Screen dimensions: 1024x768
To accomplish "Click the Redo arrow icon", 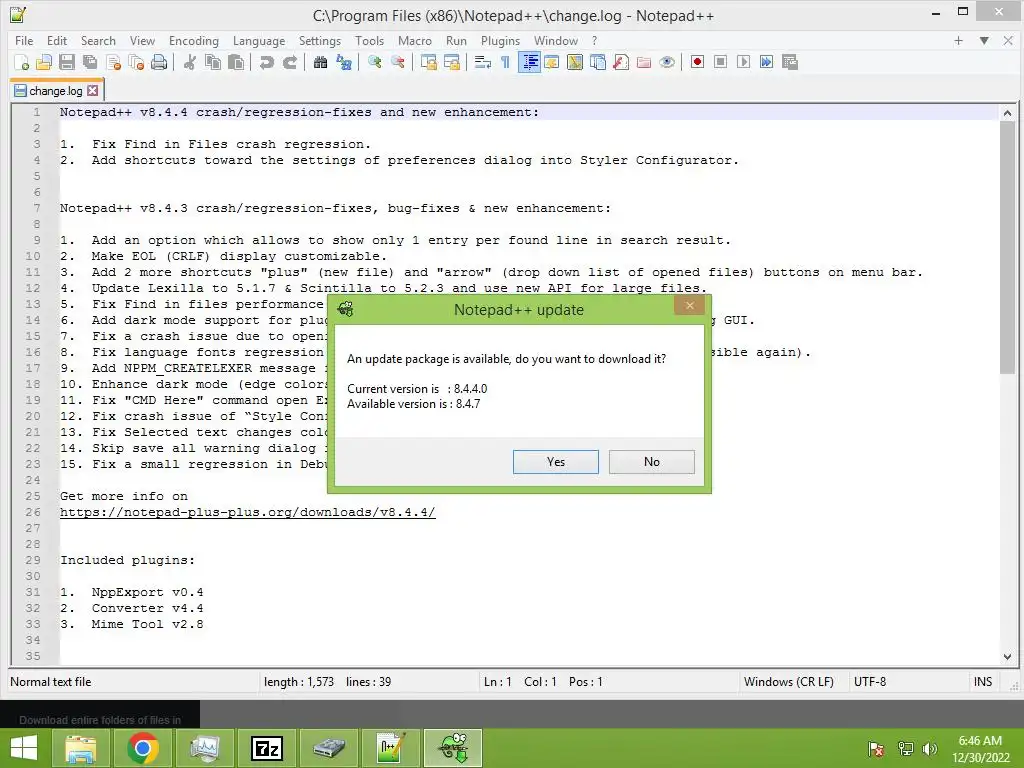I will coord(289,62).
